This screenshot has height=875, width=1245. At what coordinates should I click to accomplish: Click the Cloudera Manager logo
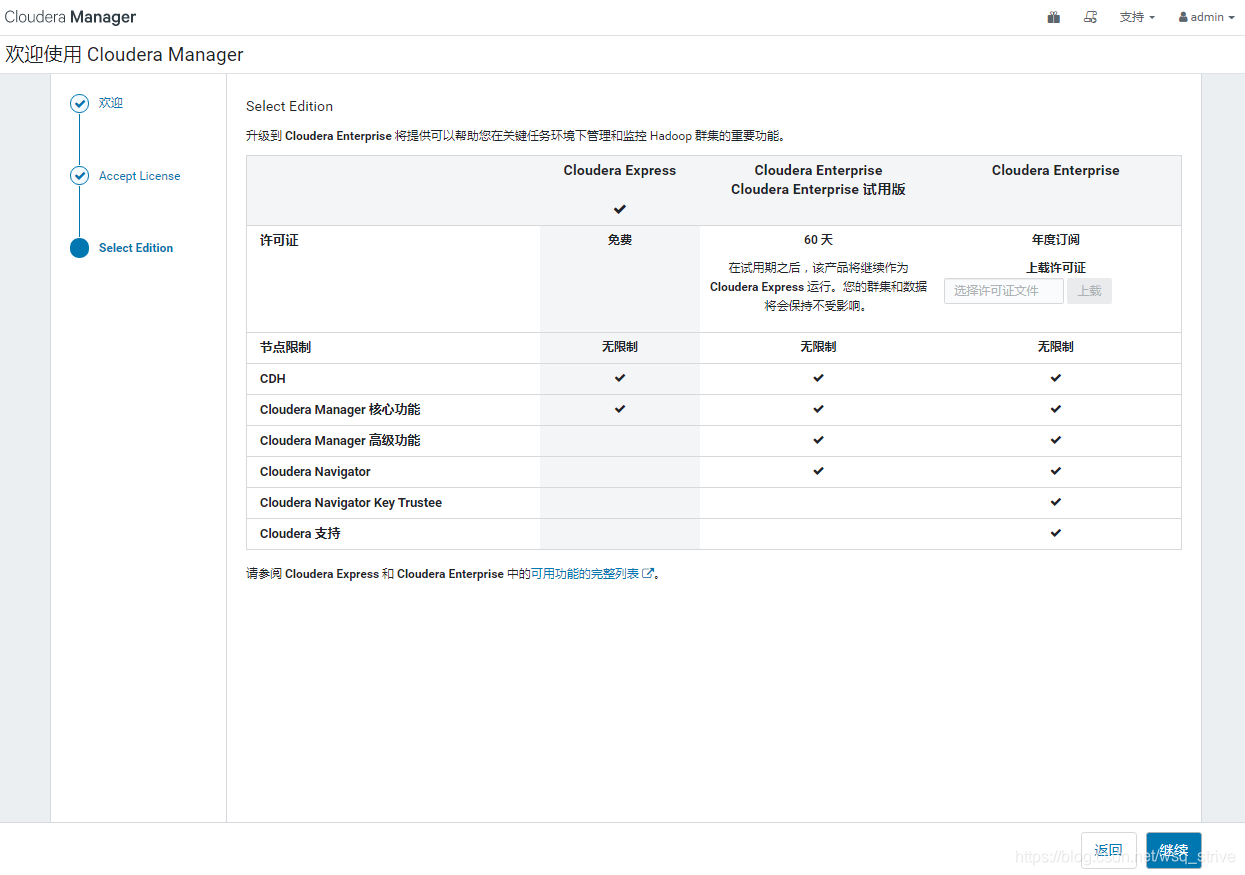tap(70, 17)
